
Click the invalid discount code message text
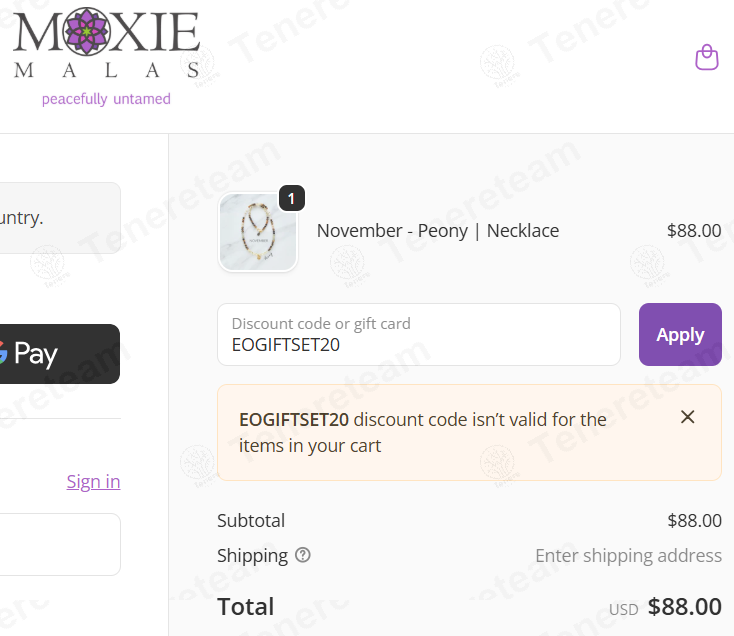pyautogui.click(x=423, y=432)
